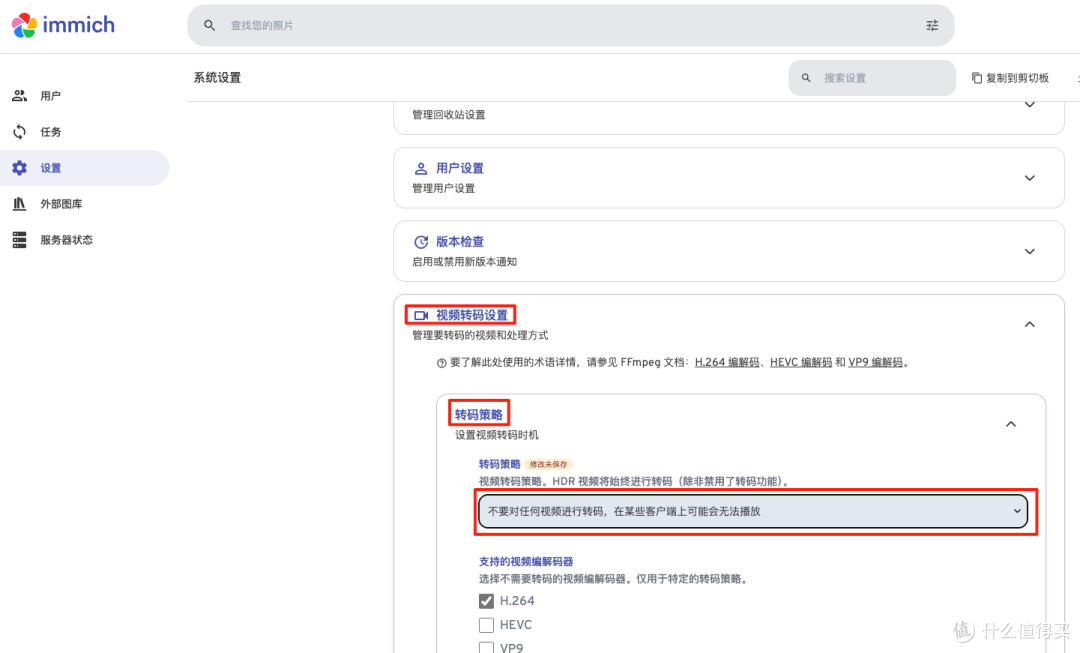Screen dimensions: 1080x653
Task: Click the 支持的视频编解码器 label
Action: 526,561
